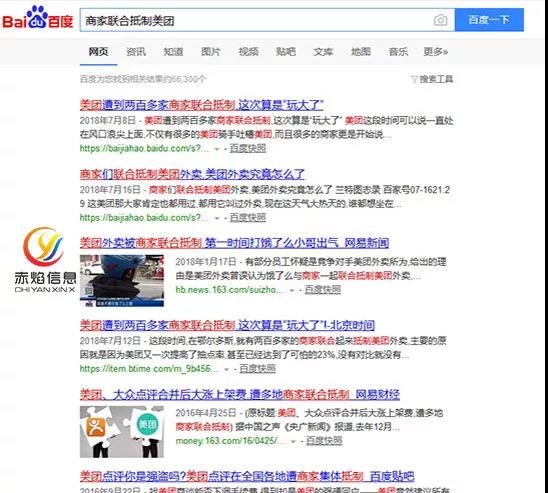The width and height of the screenshot is (548, 493).
Task: Open the 贴吧 tab
Action: [x=286, y=52]
